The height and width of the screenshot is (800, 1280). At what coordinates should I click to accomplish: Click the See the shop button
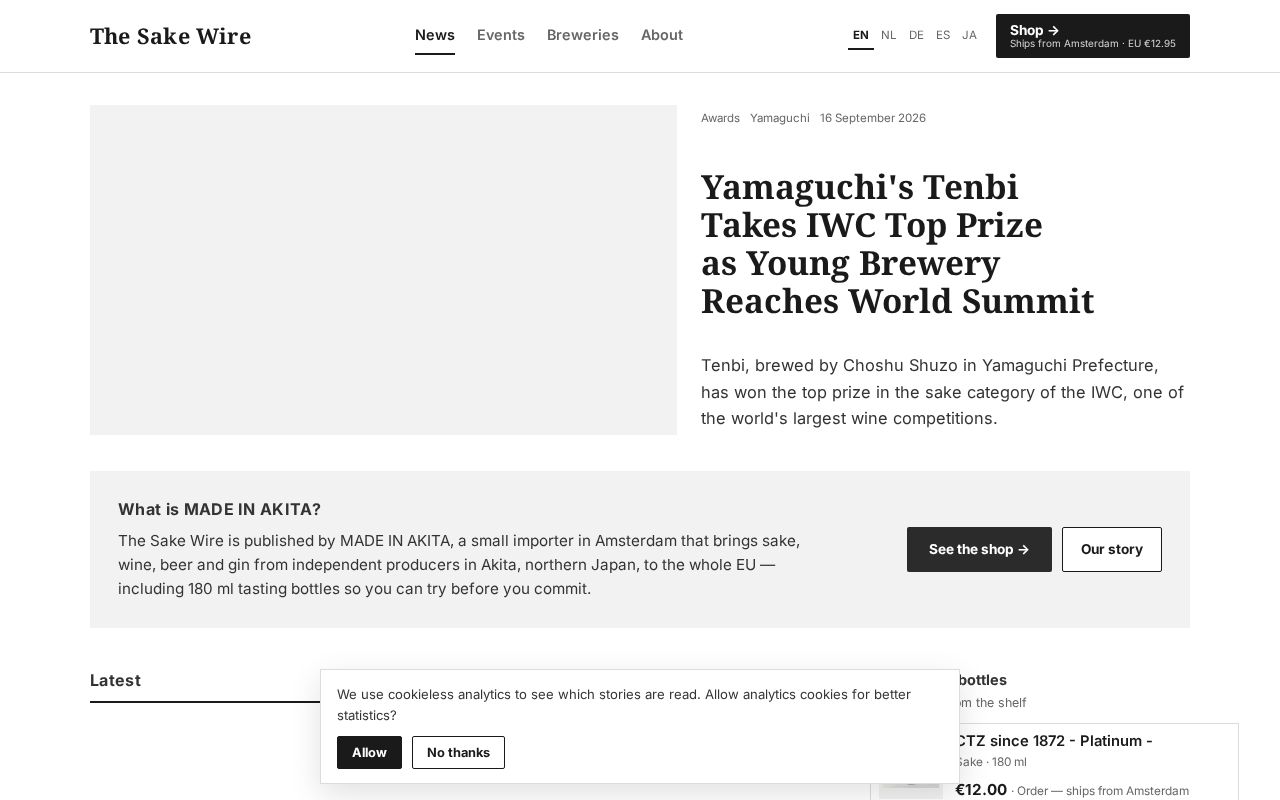point(979,549)
